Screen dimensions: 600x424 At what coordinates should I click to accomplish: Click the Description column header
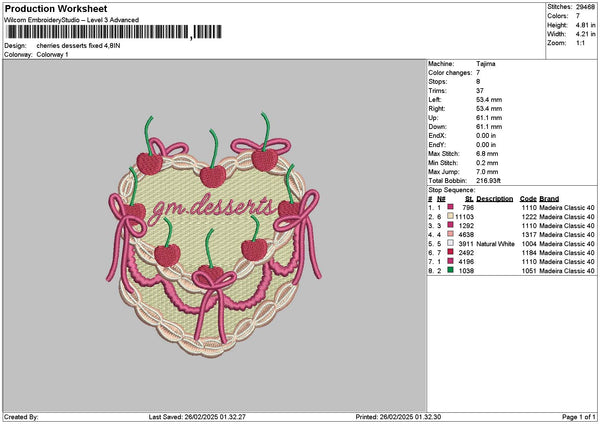tap(494, 198)
